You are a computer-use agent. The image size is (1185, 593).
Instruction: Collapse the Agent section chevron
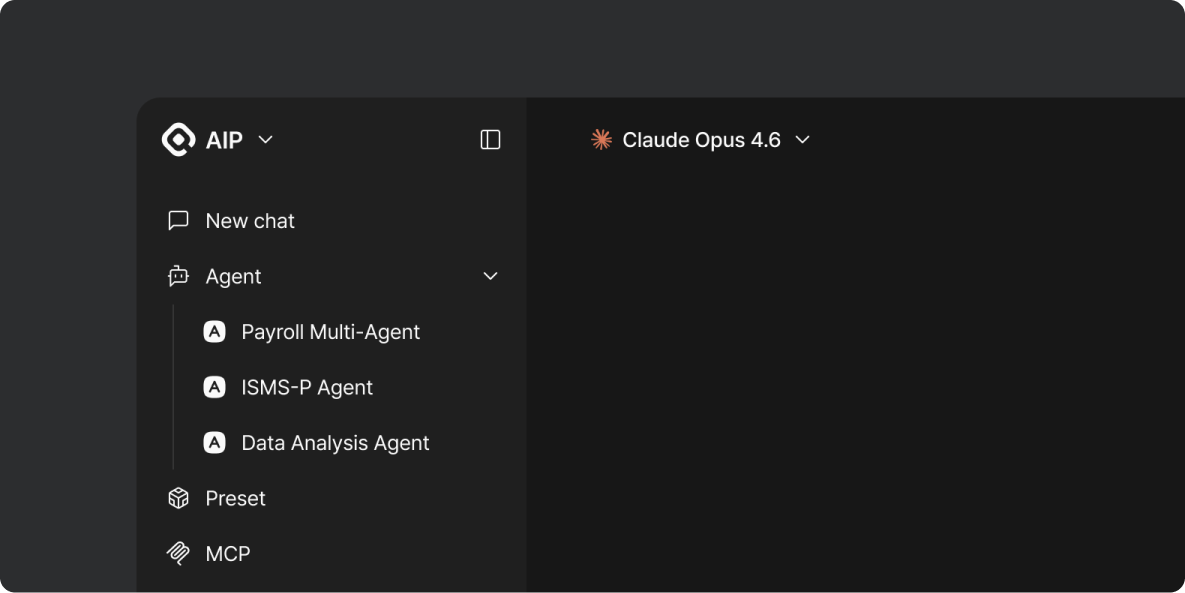click(x=490, y=276)
